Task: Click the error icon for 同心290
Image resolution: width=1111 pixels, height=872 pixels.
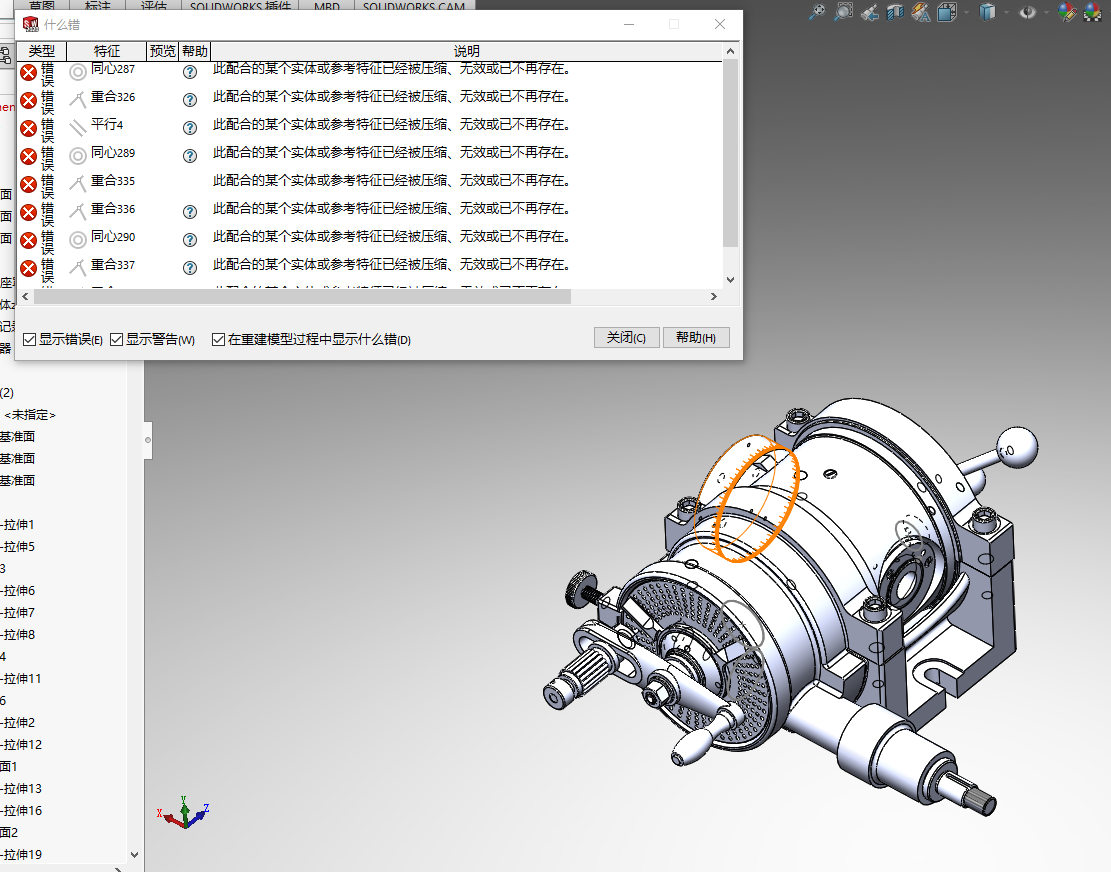Action: pyautogui.click(x=28, y=240)
